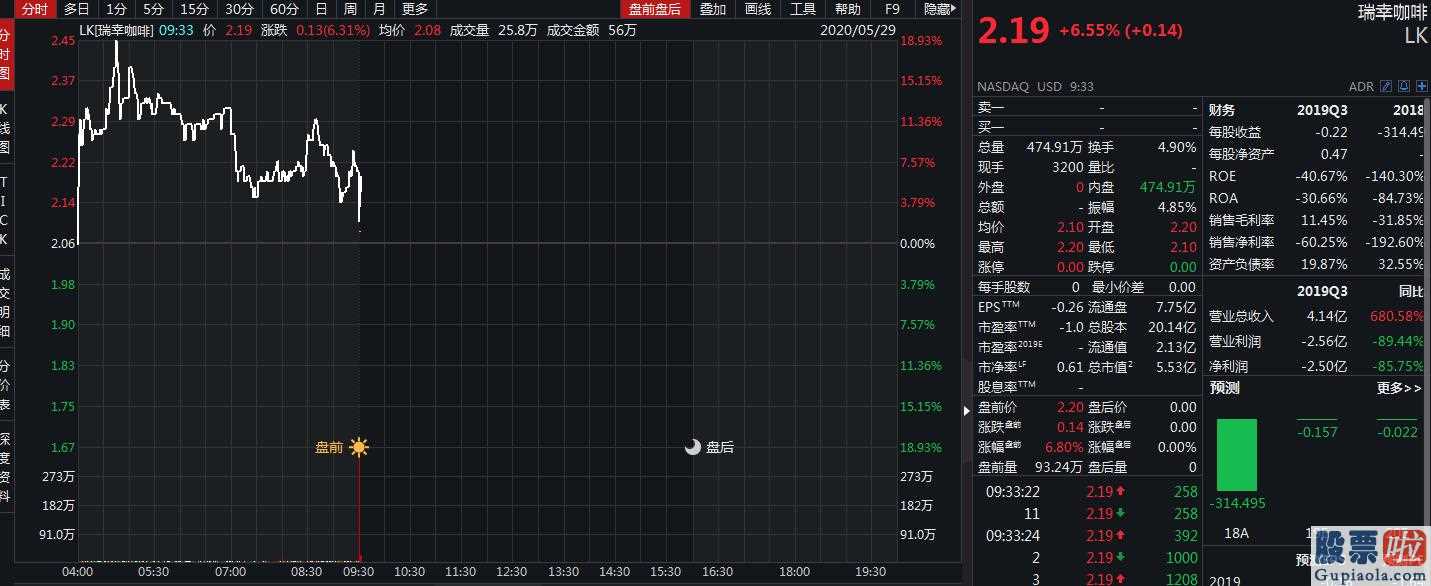Switch to the weekly 周 chart
Image resolution: width=1431 pixels, height=586 pixels.
point(350,9)
